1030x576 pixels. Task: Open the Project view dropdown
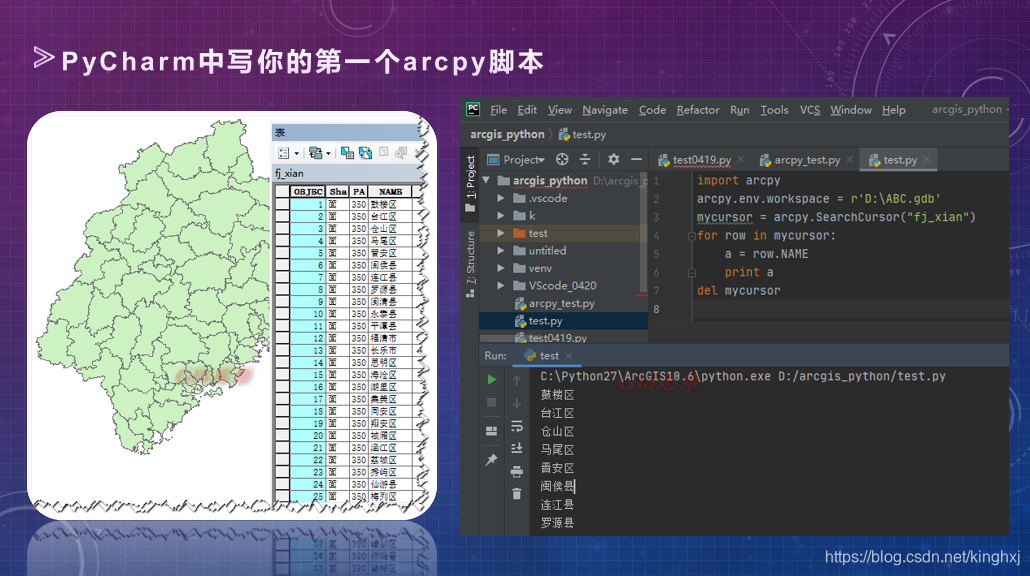521,158
